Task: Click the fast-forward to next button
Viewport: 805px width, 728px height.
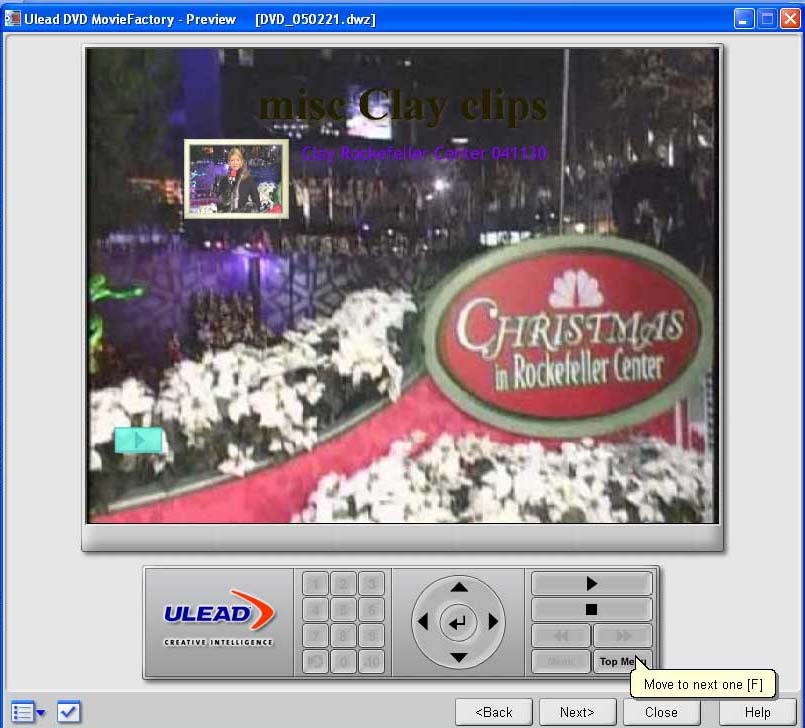Action: (x=623, y=636)
